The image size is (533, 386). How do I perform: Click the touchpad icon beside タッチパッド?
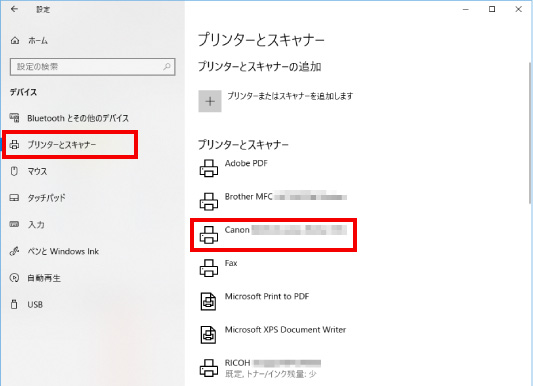14,197
